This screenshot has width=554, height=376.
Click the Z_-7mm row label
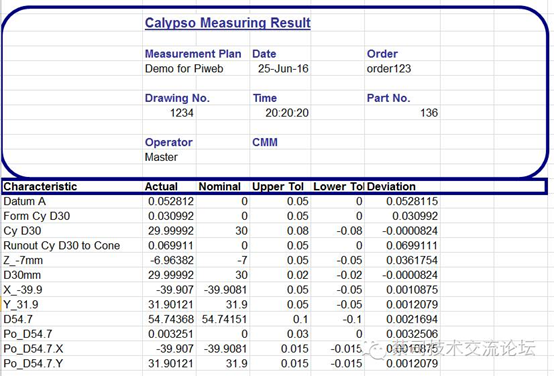coord(23,260)
